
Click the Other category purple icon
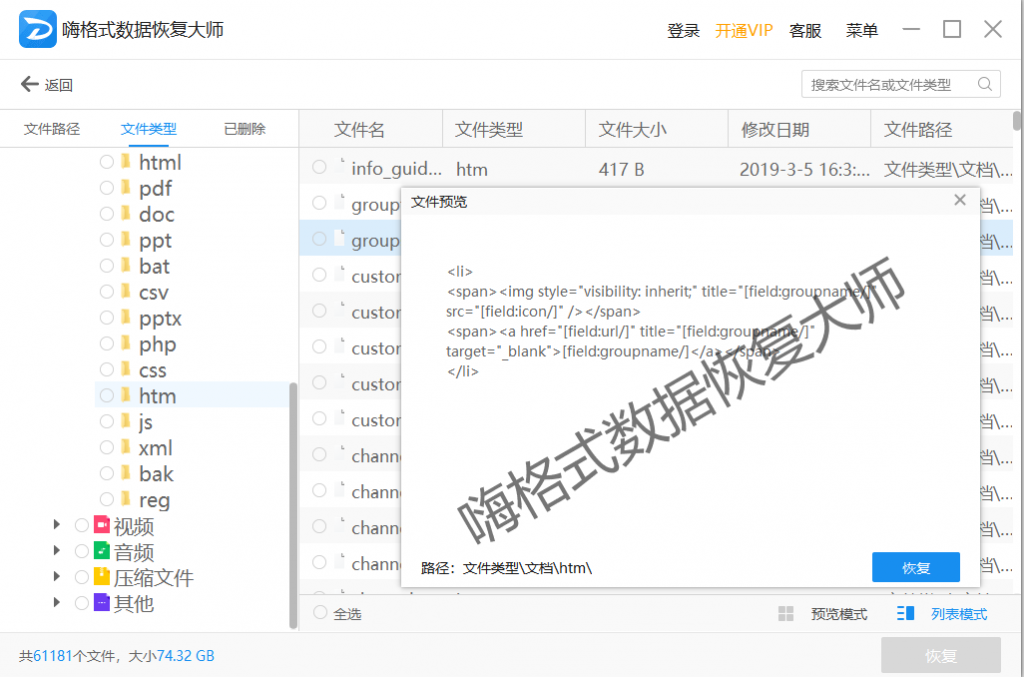(102, 603)
